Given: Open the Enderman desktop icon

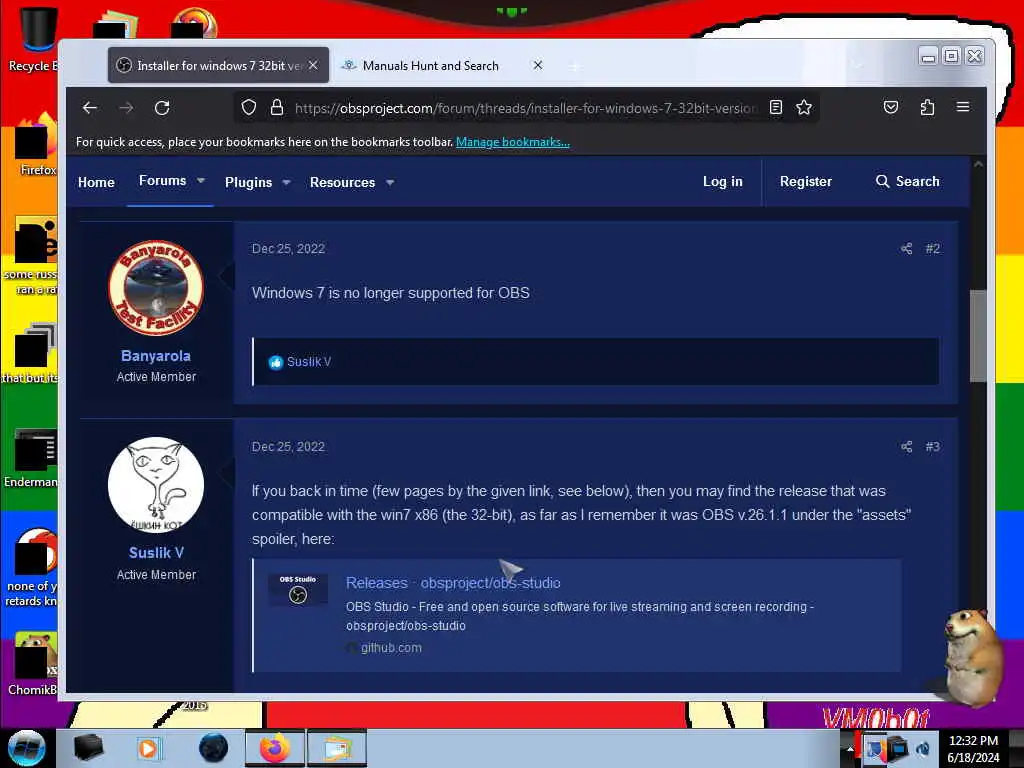Looking at the screenshot, I should coord(31,458).
